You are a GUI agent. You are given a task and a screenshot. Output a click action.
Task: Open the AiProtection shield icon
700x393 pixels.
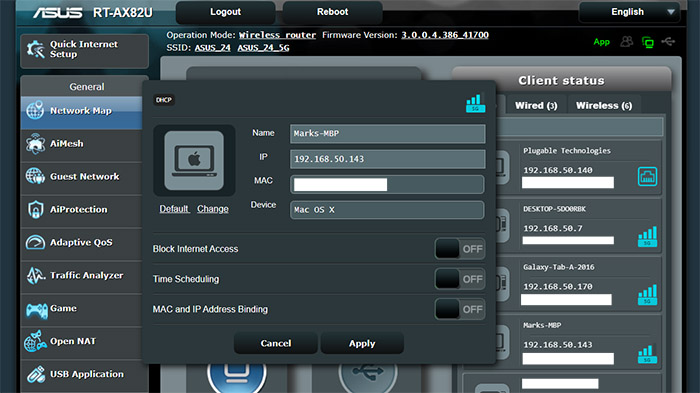click(x=35, y=209)
